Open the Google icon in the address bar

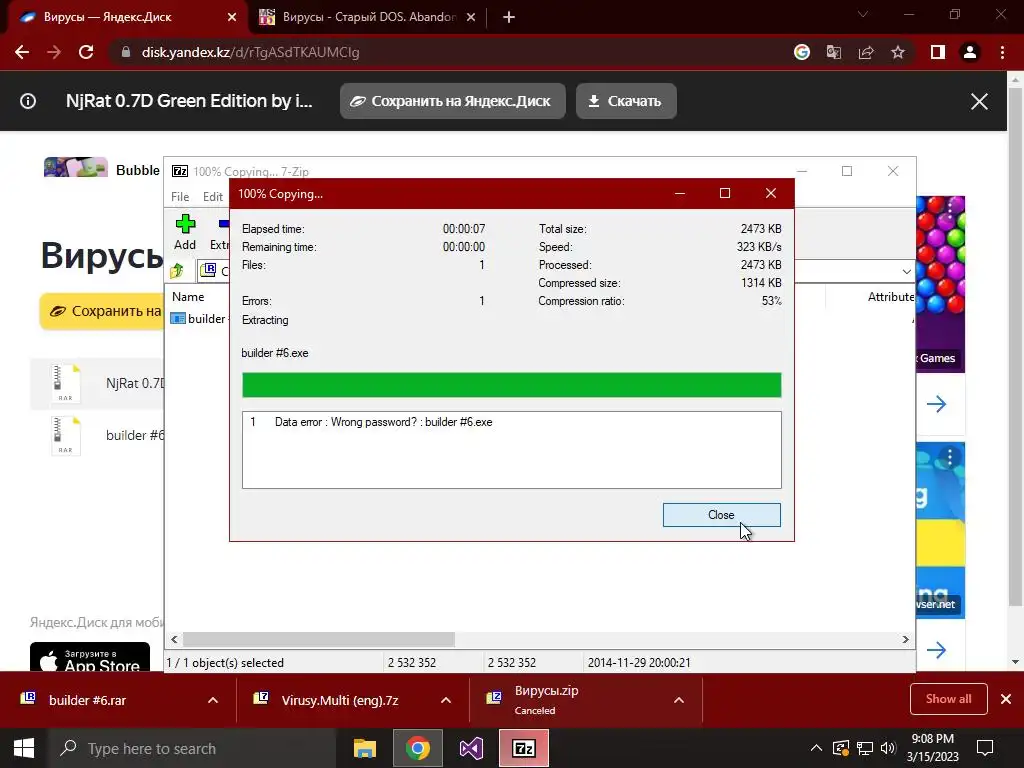802,52
